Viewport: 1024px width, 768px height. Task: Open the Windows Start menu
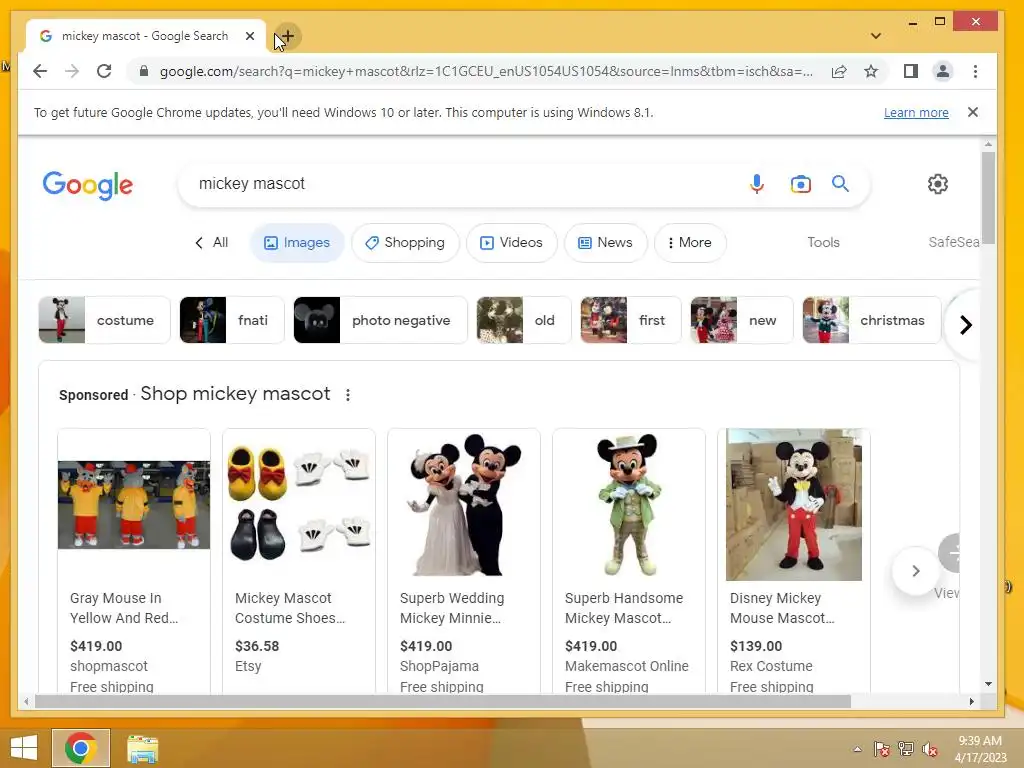24,748
